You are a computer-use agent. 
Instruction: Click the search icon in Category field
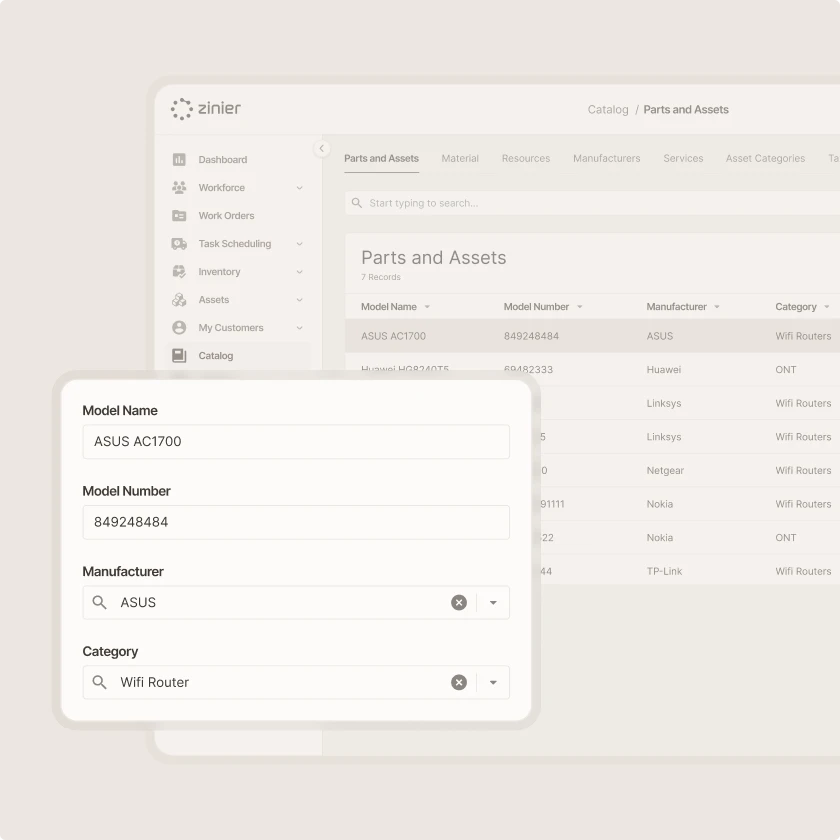click(99, 682)
